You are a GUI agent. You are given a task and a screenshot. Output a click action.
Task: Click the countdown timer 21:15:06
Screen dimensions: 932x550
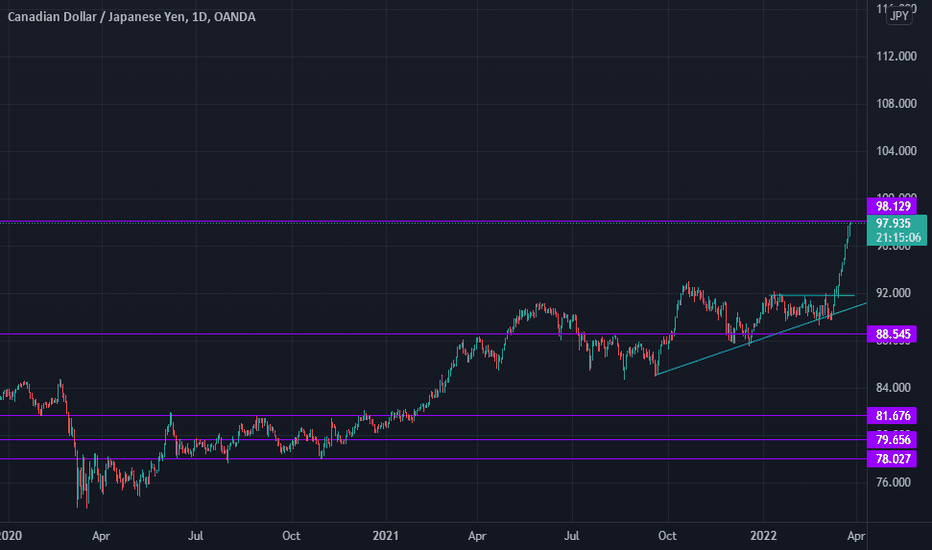(898, 238)
